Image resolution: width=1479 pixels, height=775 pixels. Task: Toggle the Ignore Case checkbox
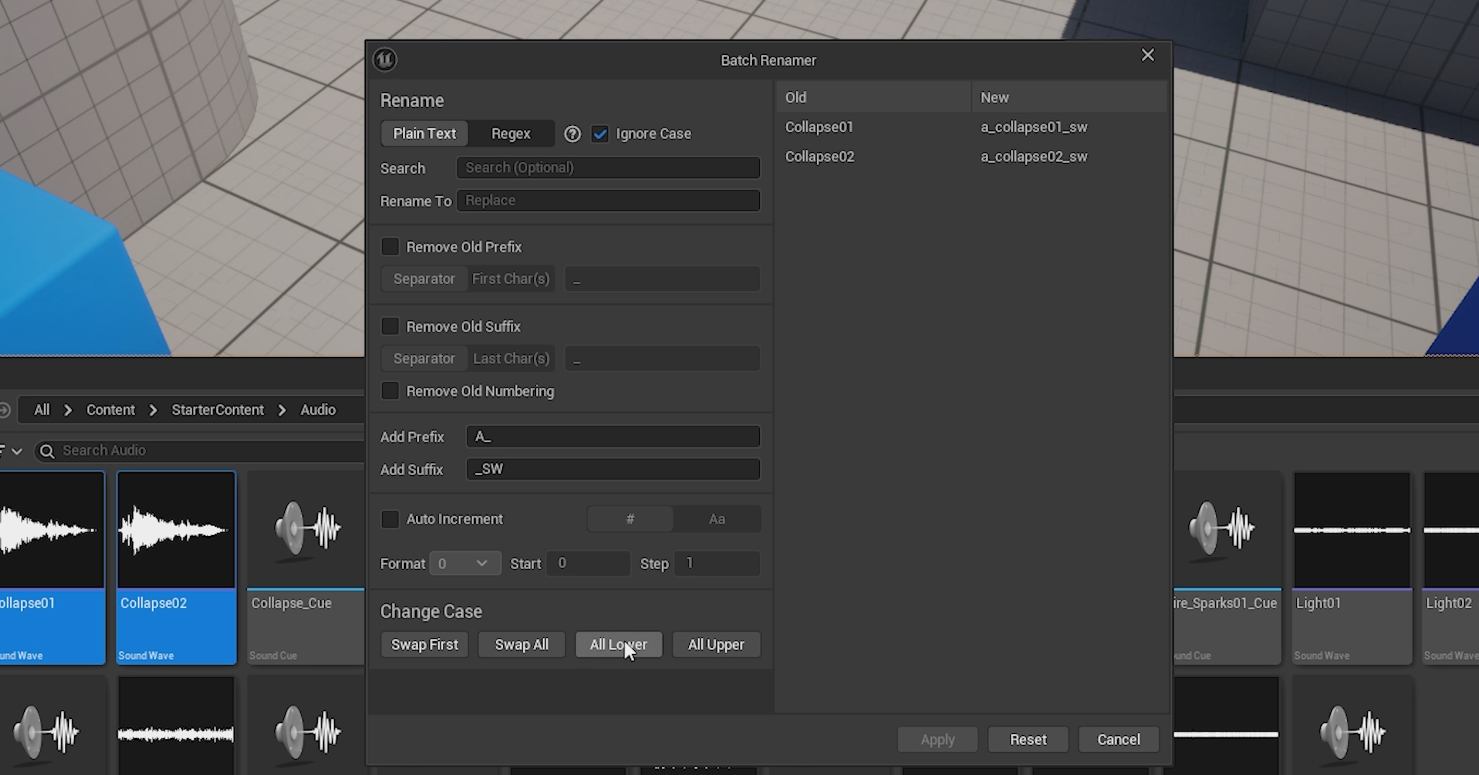tap(600, 134)
